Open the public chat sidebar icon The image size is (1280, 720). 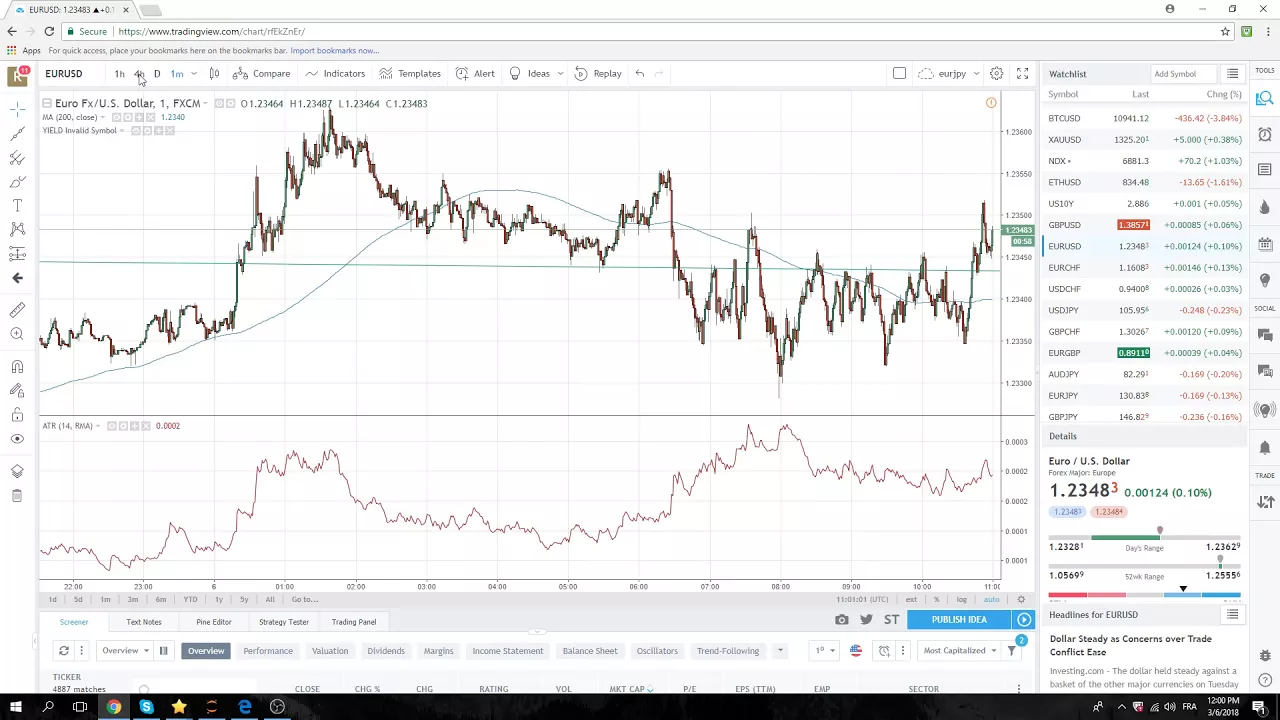click(x=1265, y=335)
